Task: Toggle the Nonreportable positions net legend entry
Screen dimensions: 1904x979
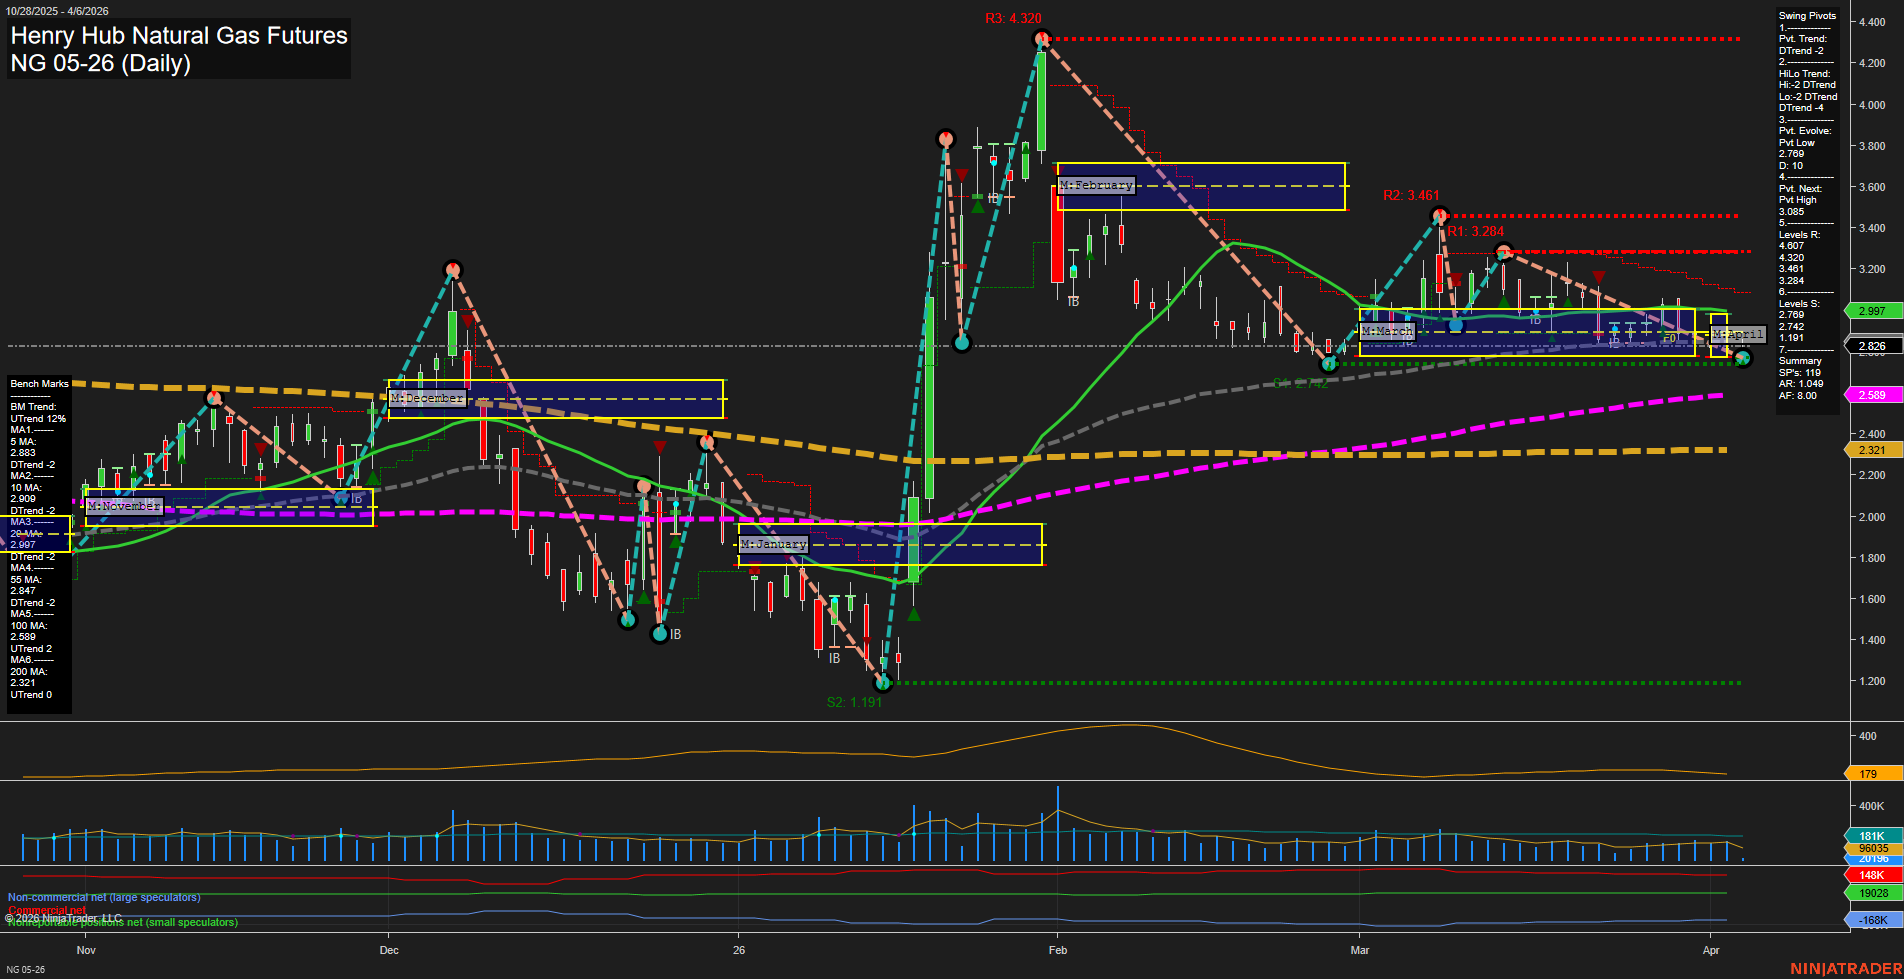Action: tap(121, 921)
